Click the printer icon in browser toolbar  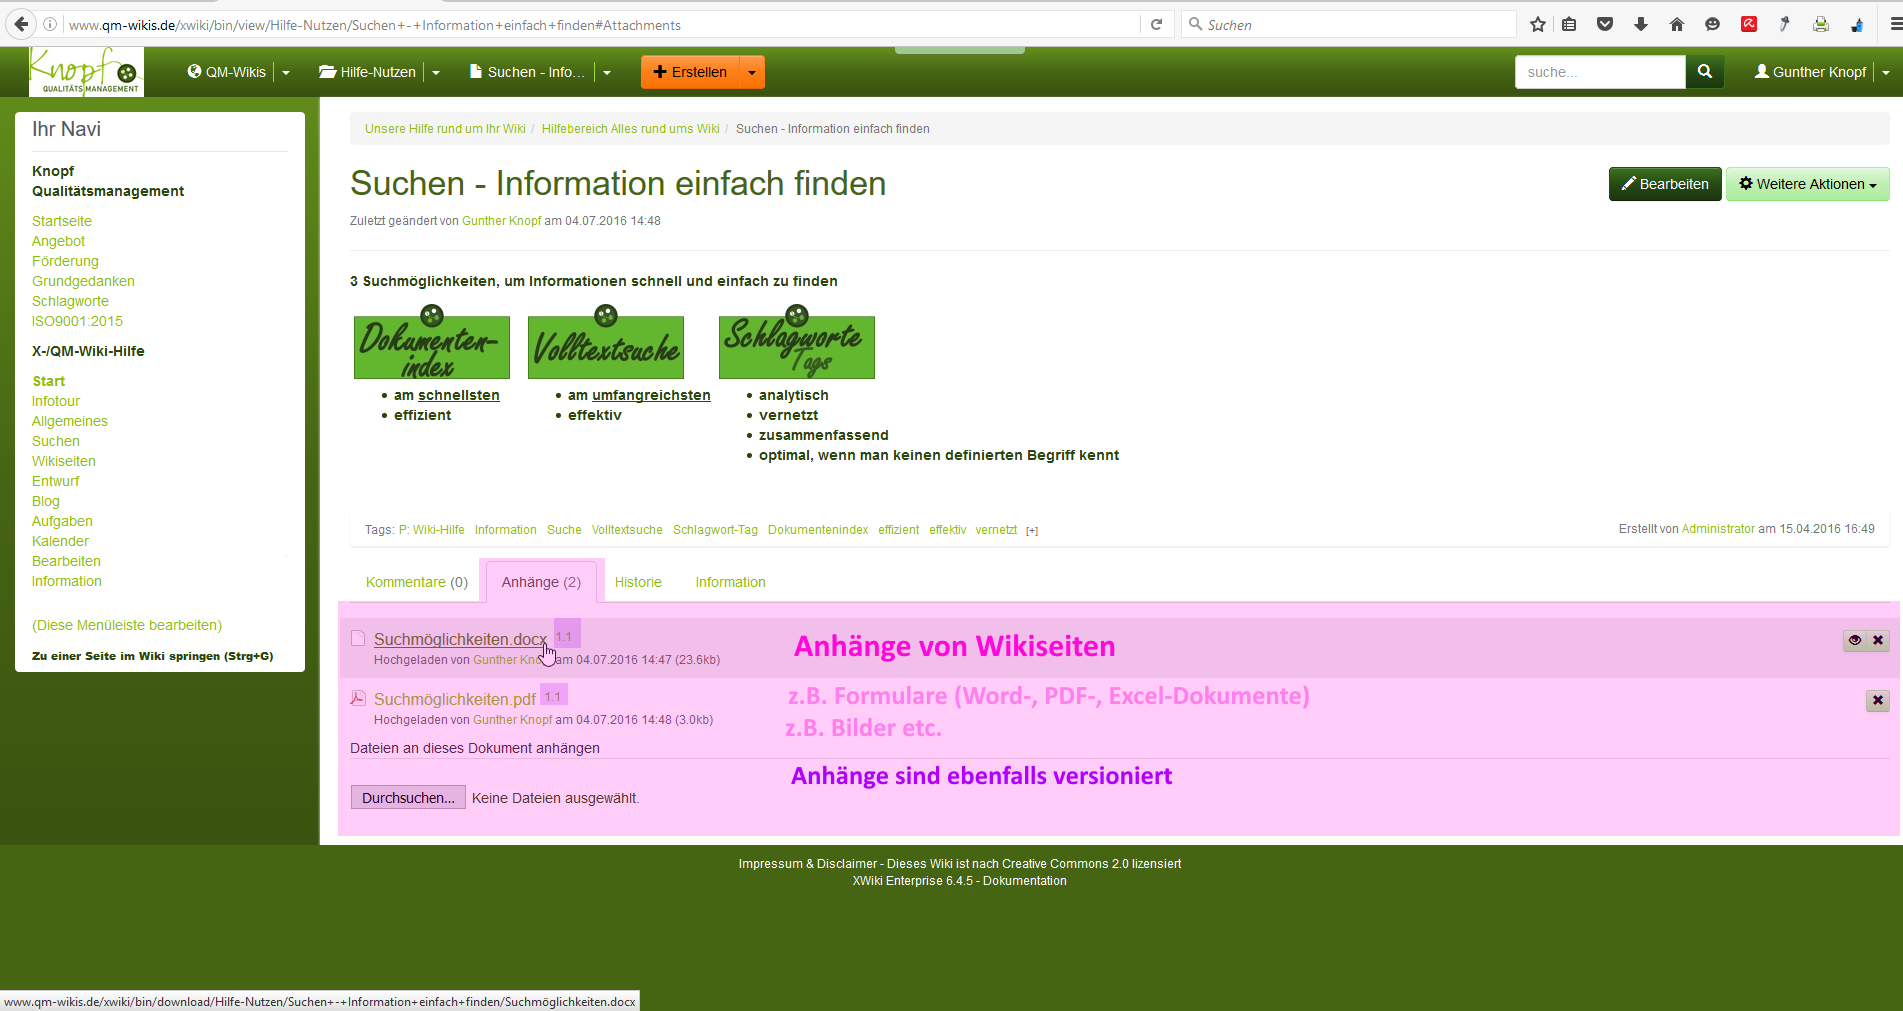coord(1821,25)
